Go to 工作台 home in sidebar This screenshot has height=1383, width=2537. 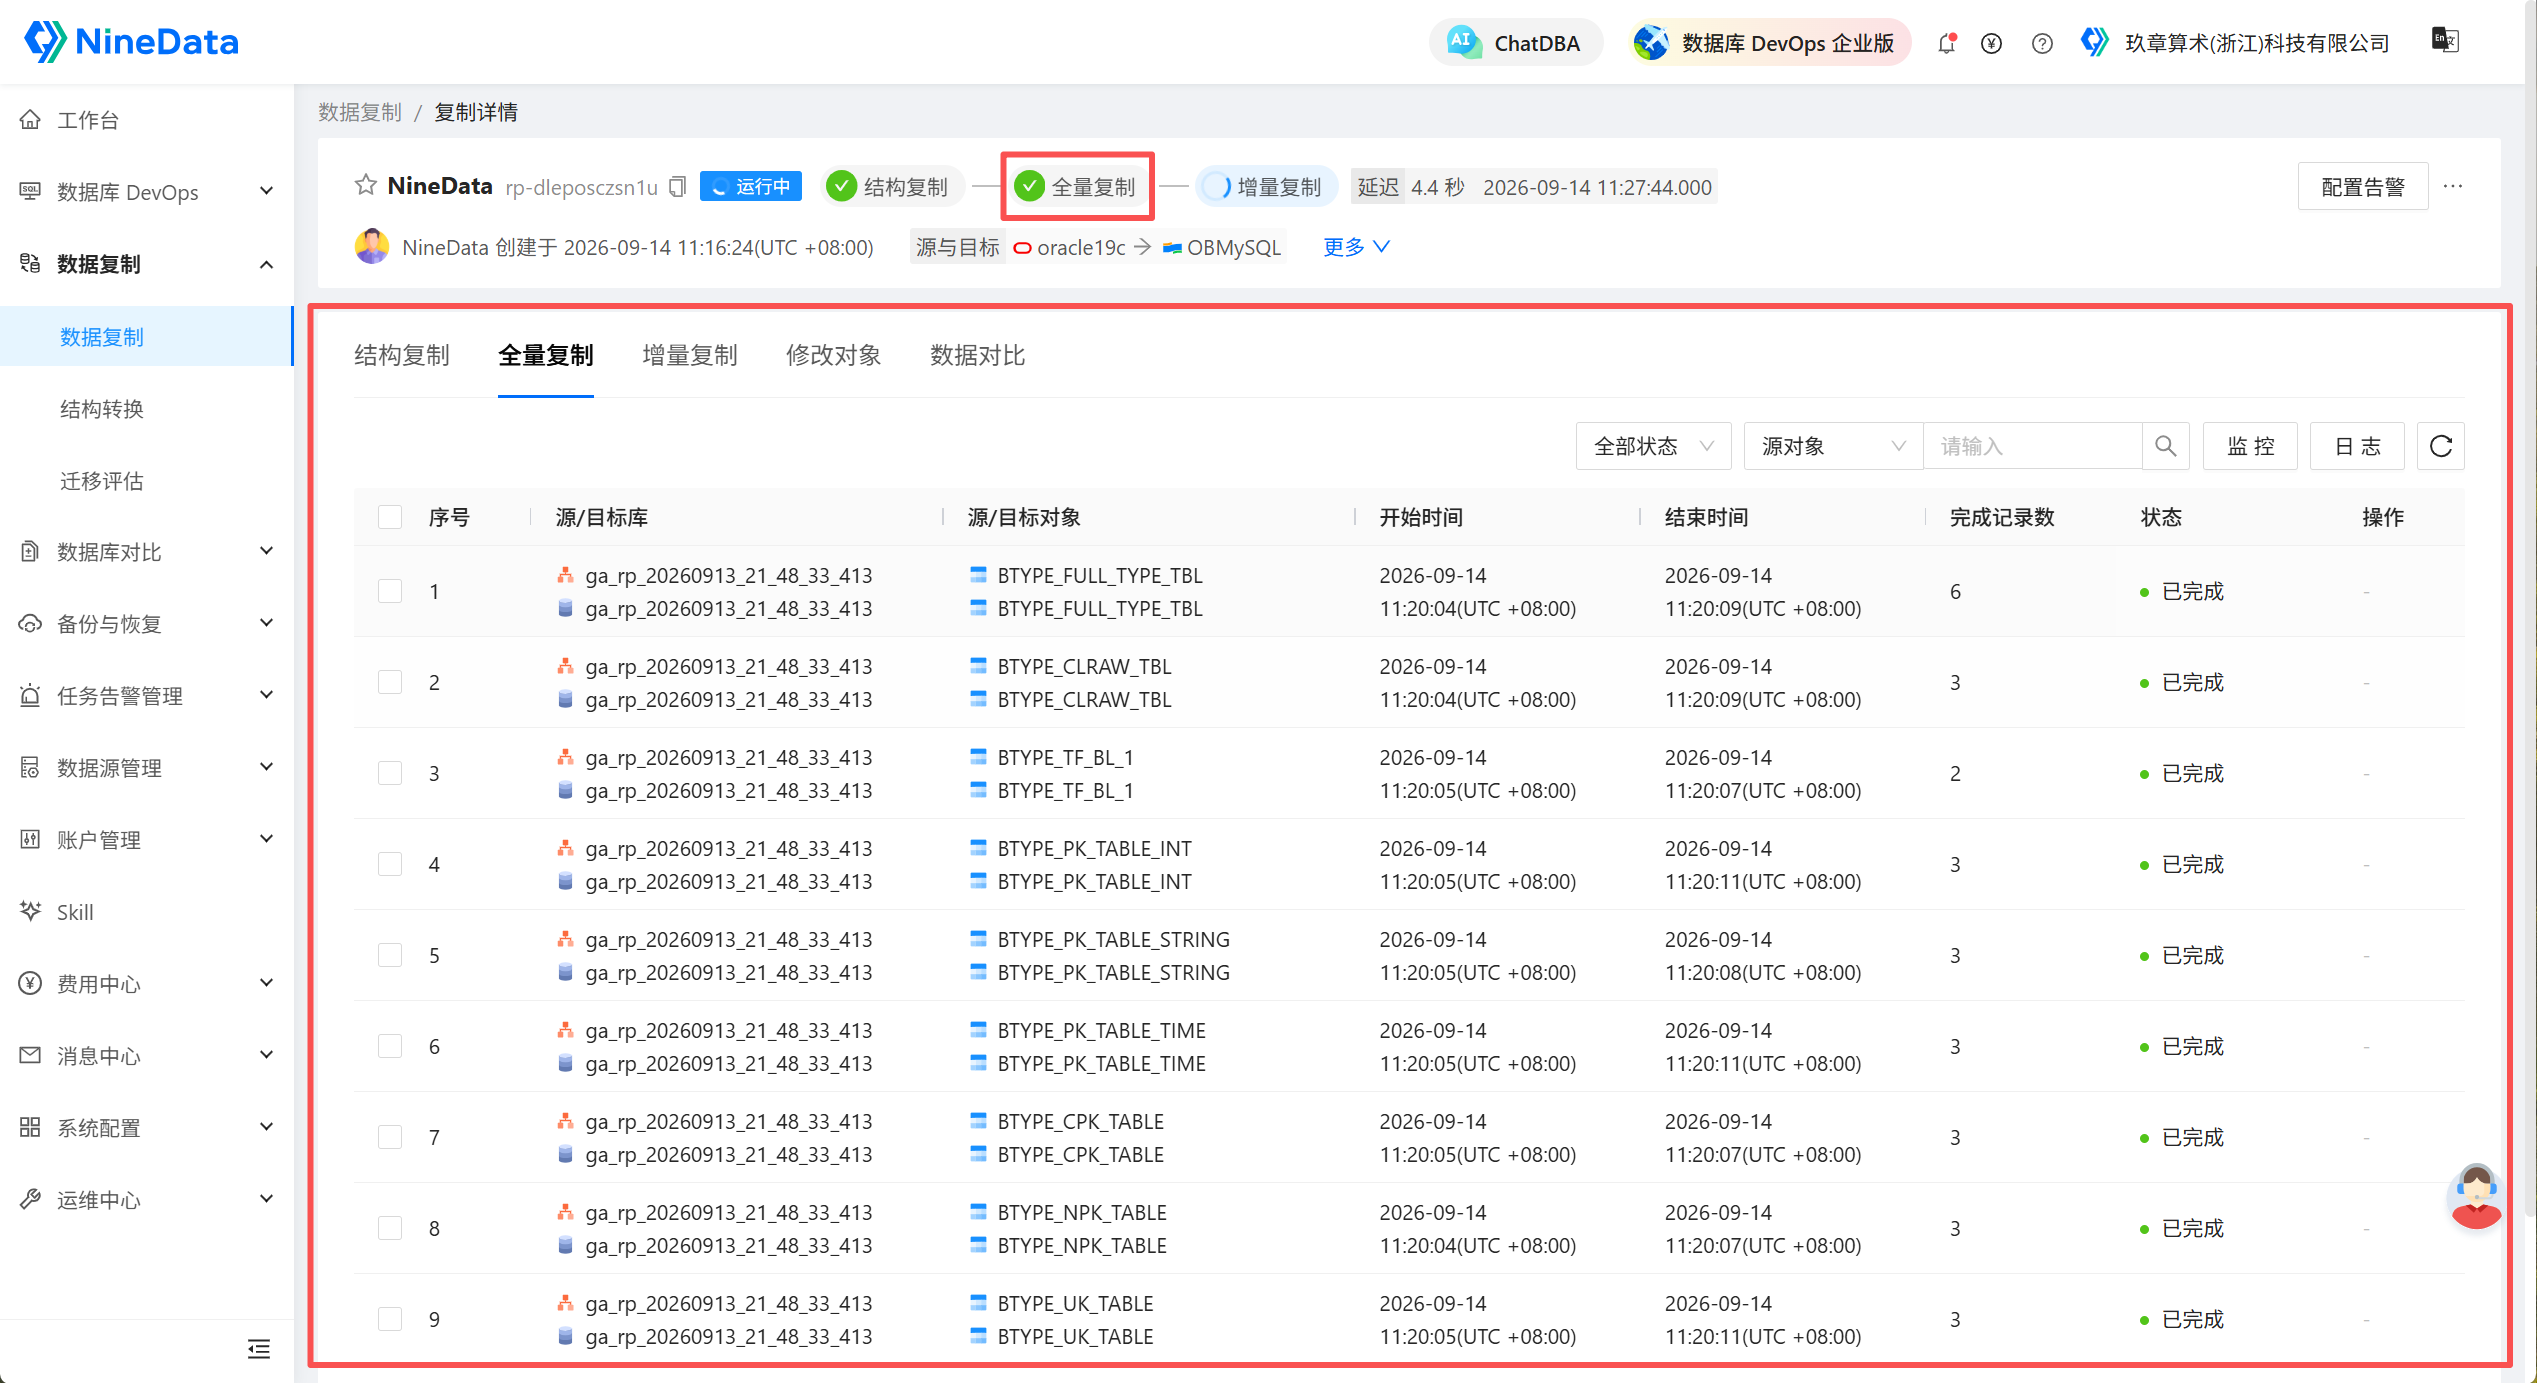(x=88, y=120)
